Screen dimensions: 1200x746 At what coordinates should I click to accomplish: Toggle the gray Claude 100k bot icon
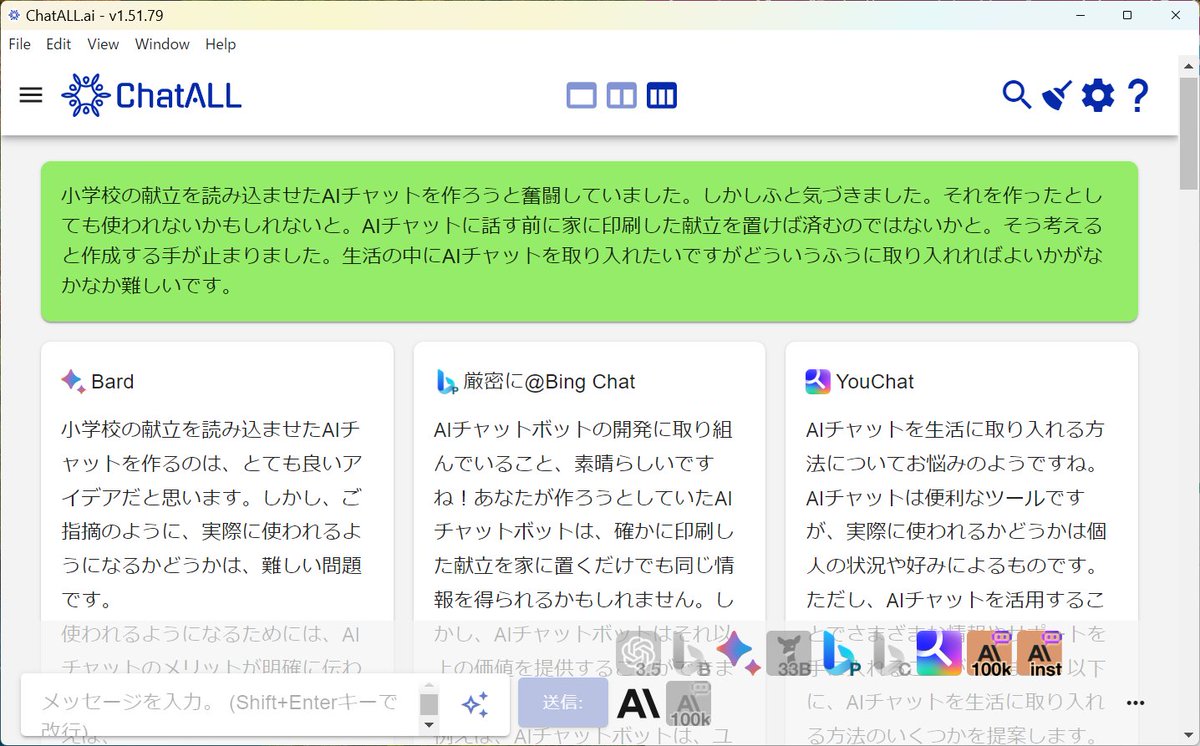point(689,704)
